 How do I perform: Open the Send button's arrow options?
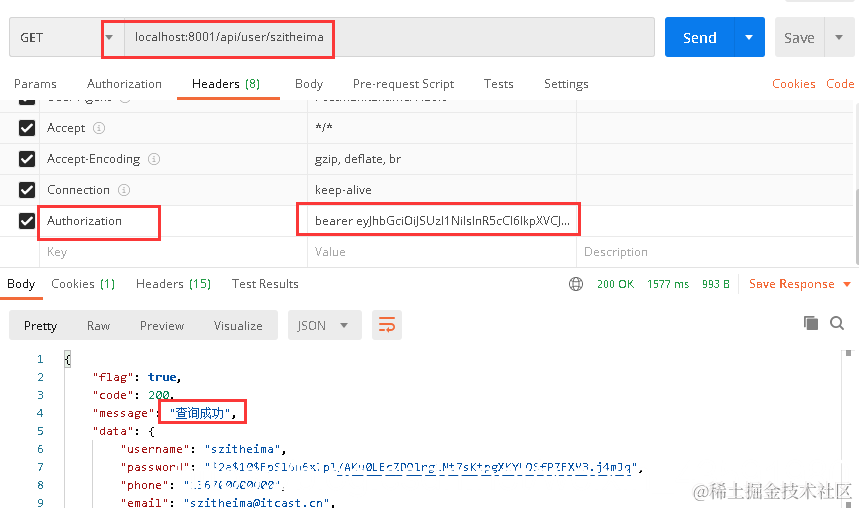(749, 37)
